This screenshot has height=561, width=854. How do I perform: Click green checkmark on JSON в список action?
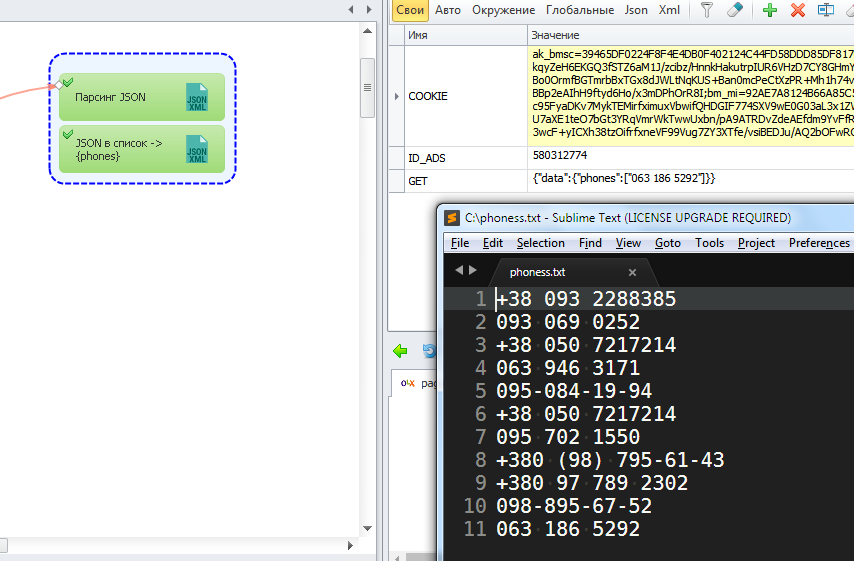tap(68, 134)
